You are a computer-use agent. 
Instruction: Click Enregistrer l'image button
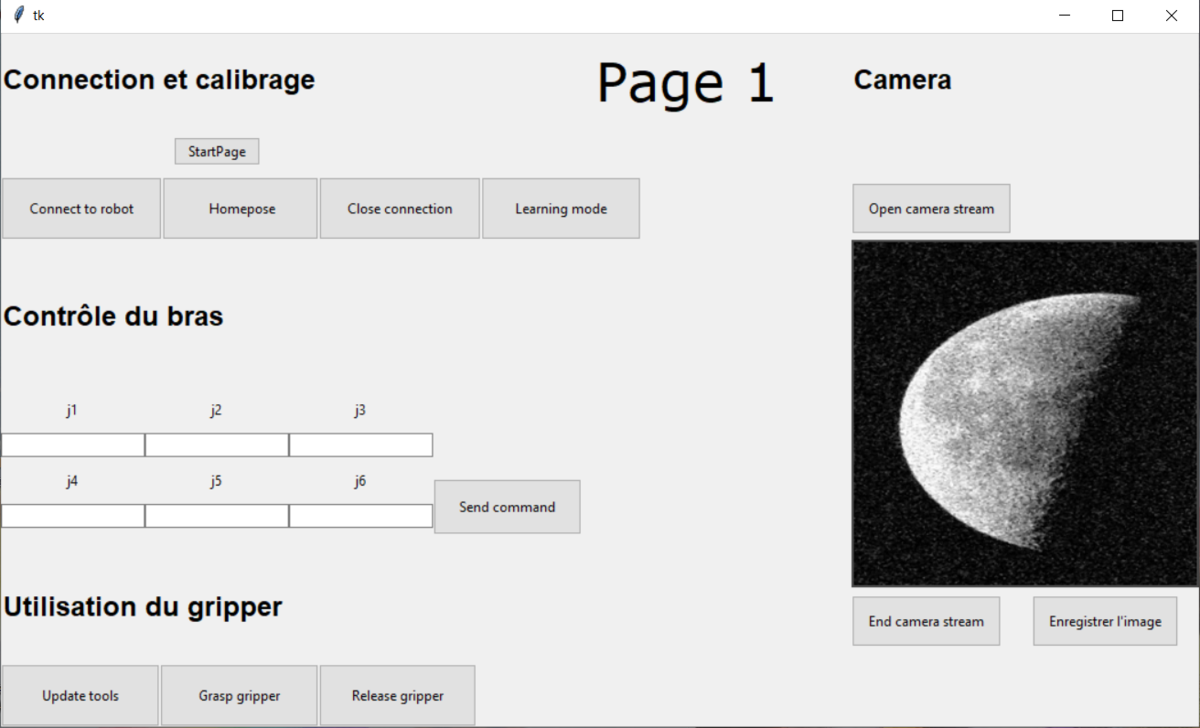[x=1105, y=621]
